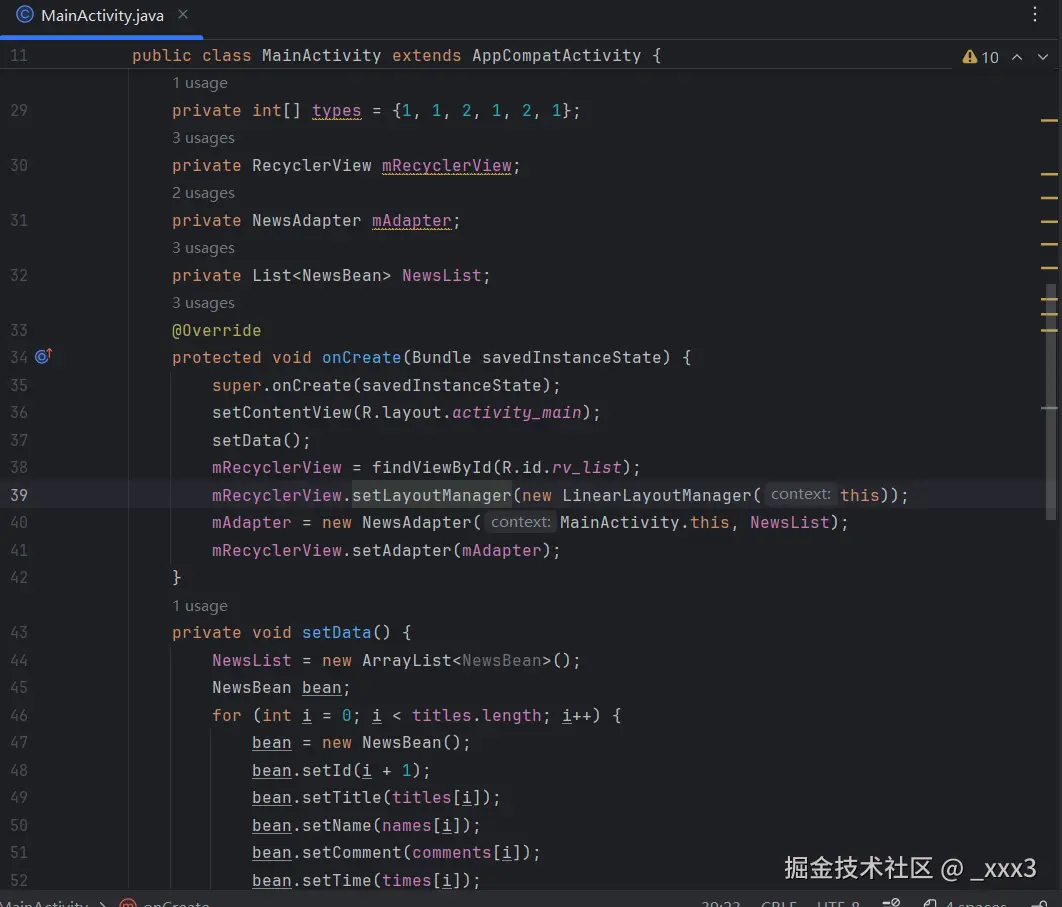The width and height of the screenshot is (1062, 907).
Task: Close the MainActivity.java tab
Action: point(183,14)
